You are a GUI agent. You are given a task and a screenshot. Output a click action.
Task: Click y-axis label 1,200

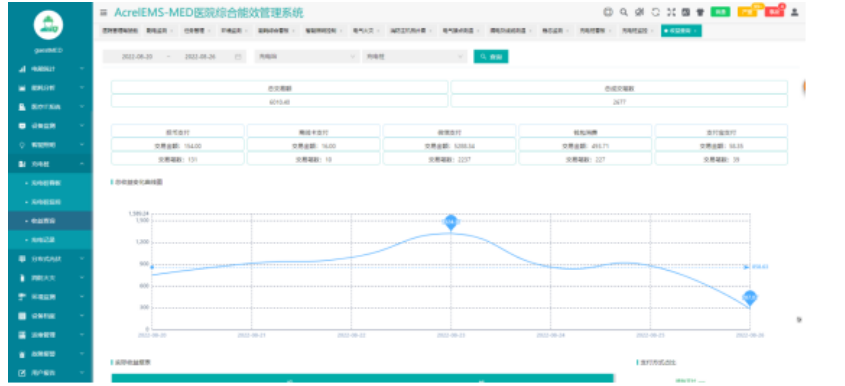pyautogui.click(x=141, y=242)
